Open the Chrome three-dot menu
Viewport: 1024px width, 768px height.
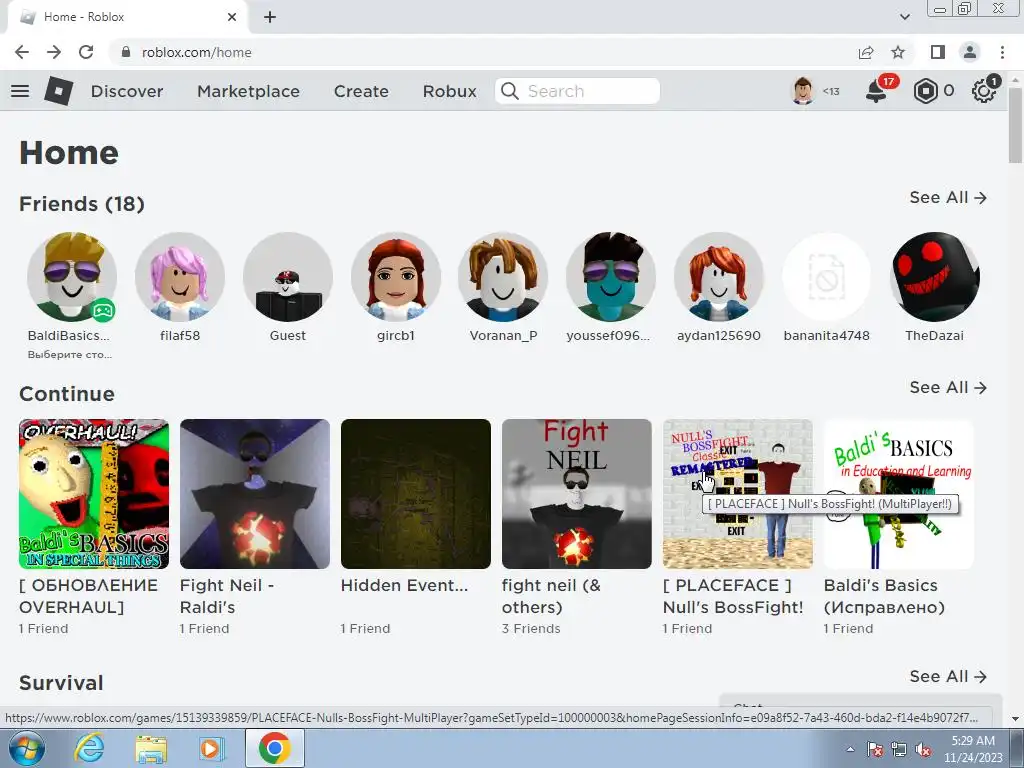click(x=1002, y=52)
